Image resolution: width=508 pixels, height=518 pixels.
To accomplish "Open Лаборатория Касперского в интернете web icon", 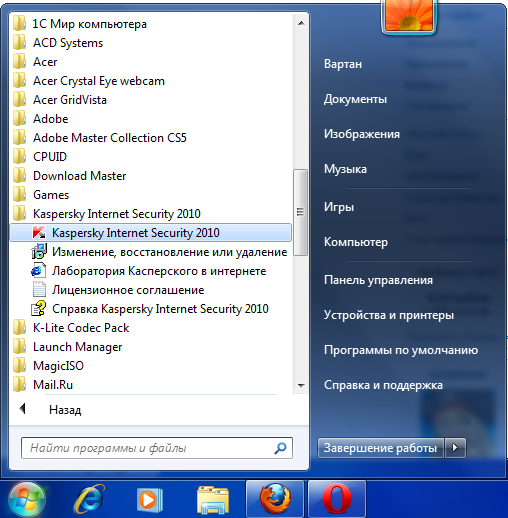I will click(x=39, y=271).
